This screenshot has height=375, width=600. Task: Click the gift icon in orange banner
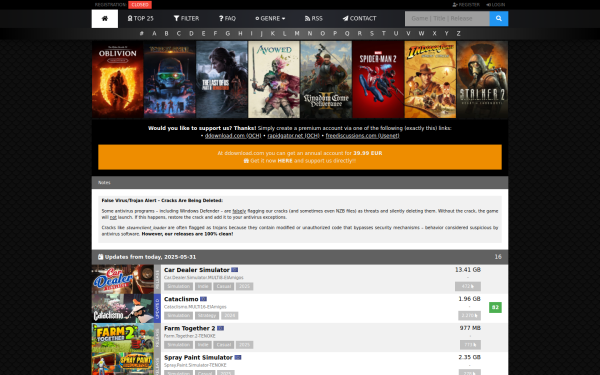click(246, 161)
